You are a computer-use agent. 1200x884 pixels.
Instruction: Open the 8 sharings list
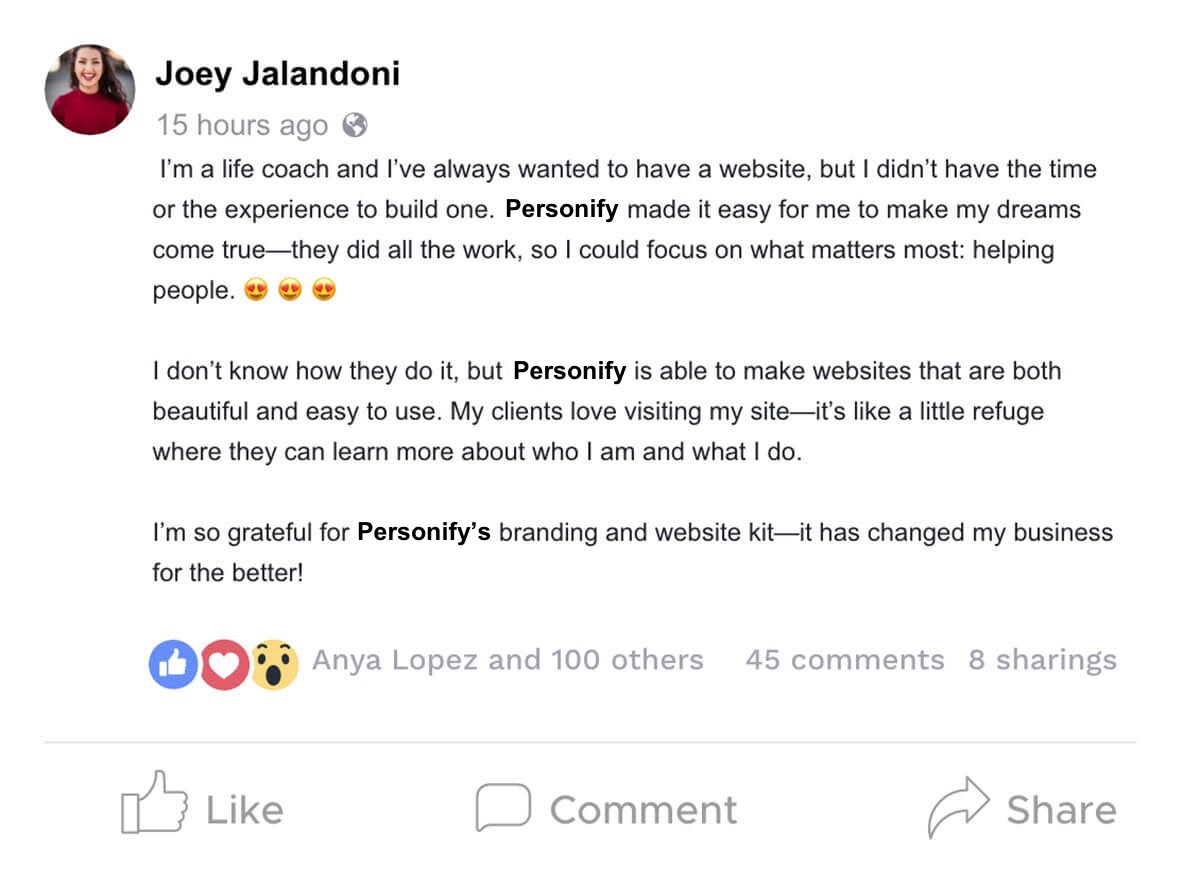click(1040, 660)
